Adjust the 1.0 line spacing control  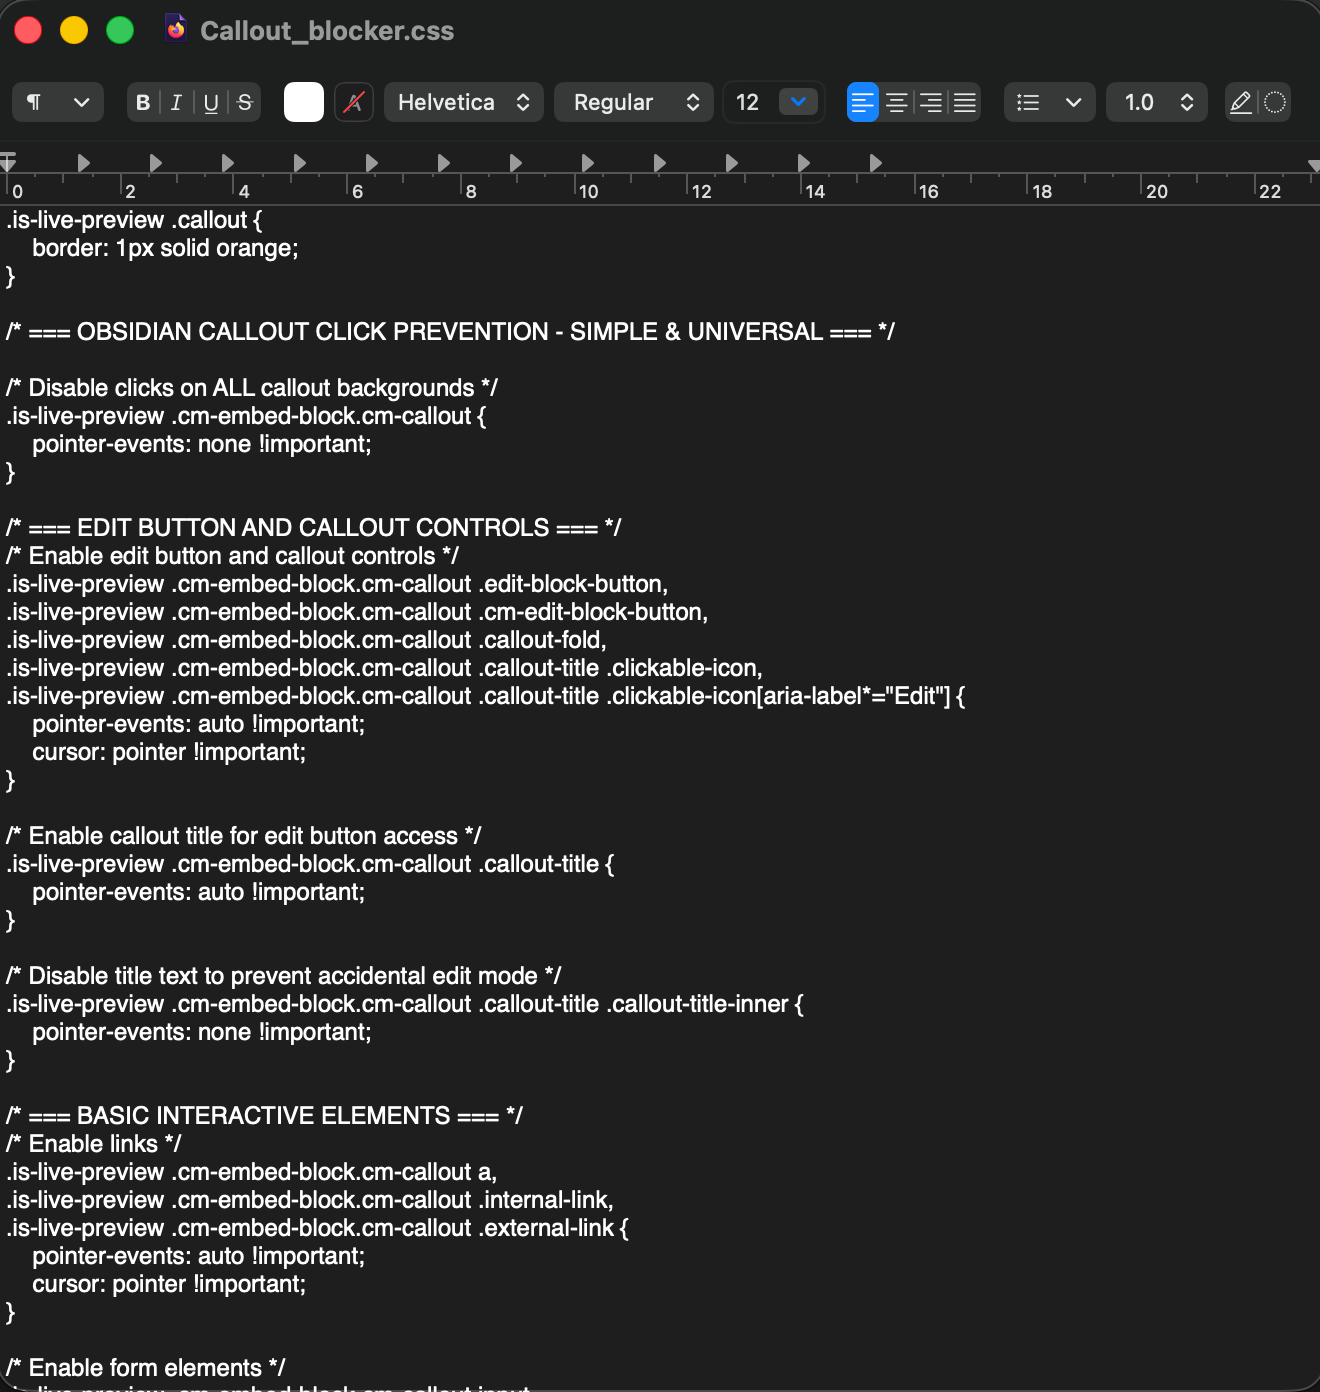[x=1157, y=102]
